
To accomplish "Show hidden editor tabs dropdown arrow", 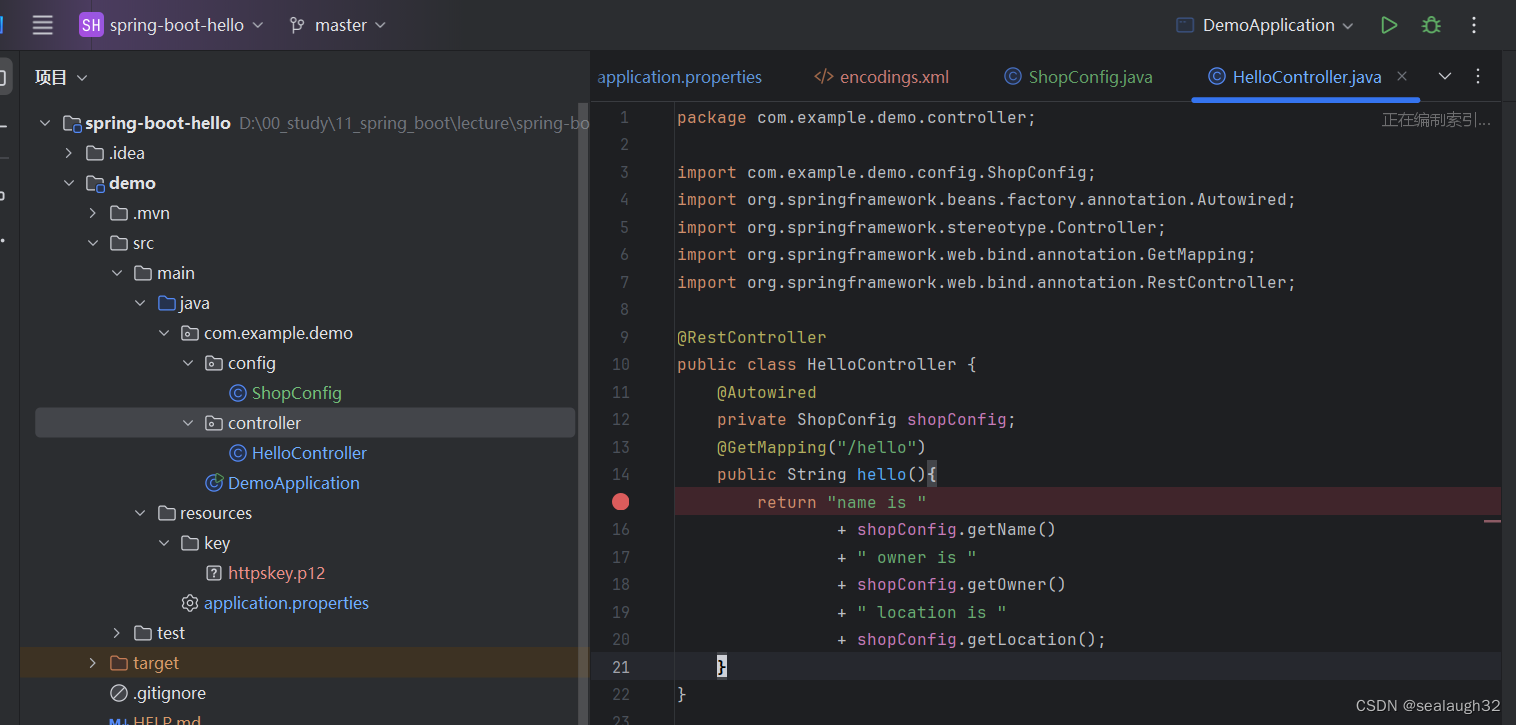I will pyautogui.click(x=1445, y=76).
